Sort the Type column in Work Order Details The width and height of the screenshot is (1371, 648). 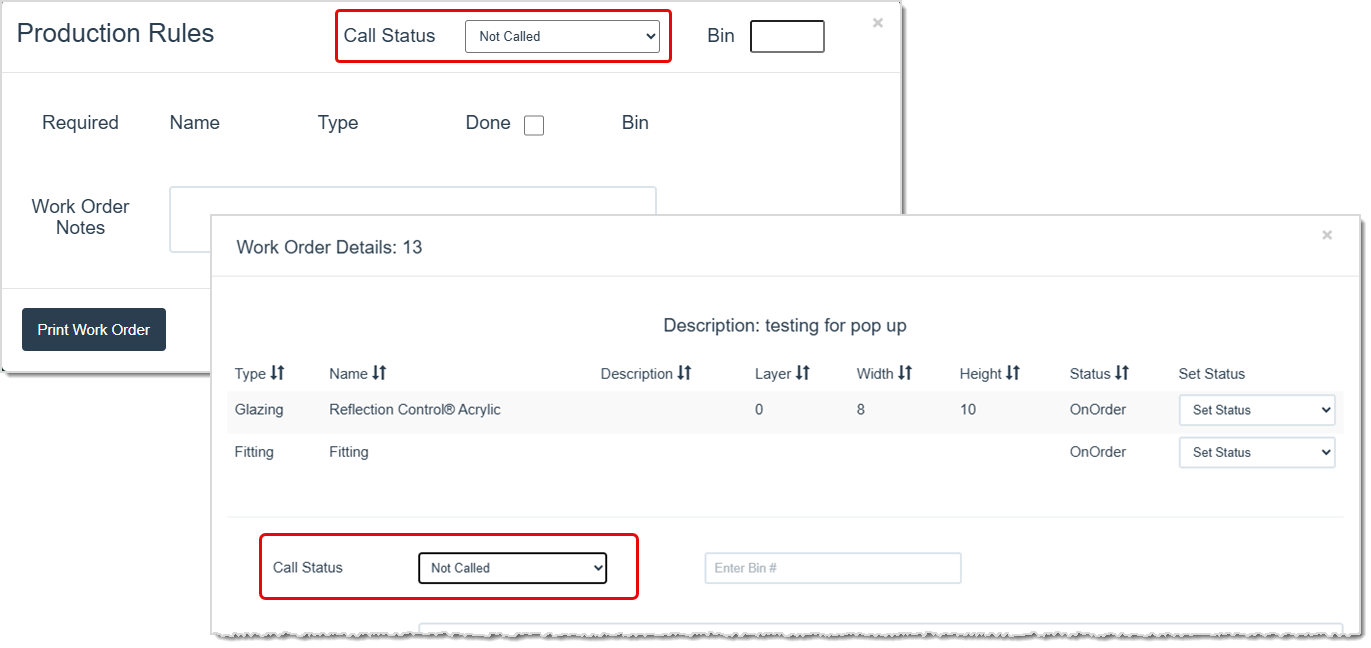[277, 373]
